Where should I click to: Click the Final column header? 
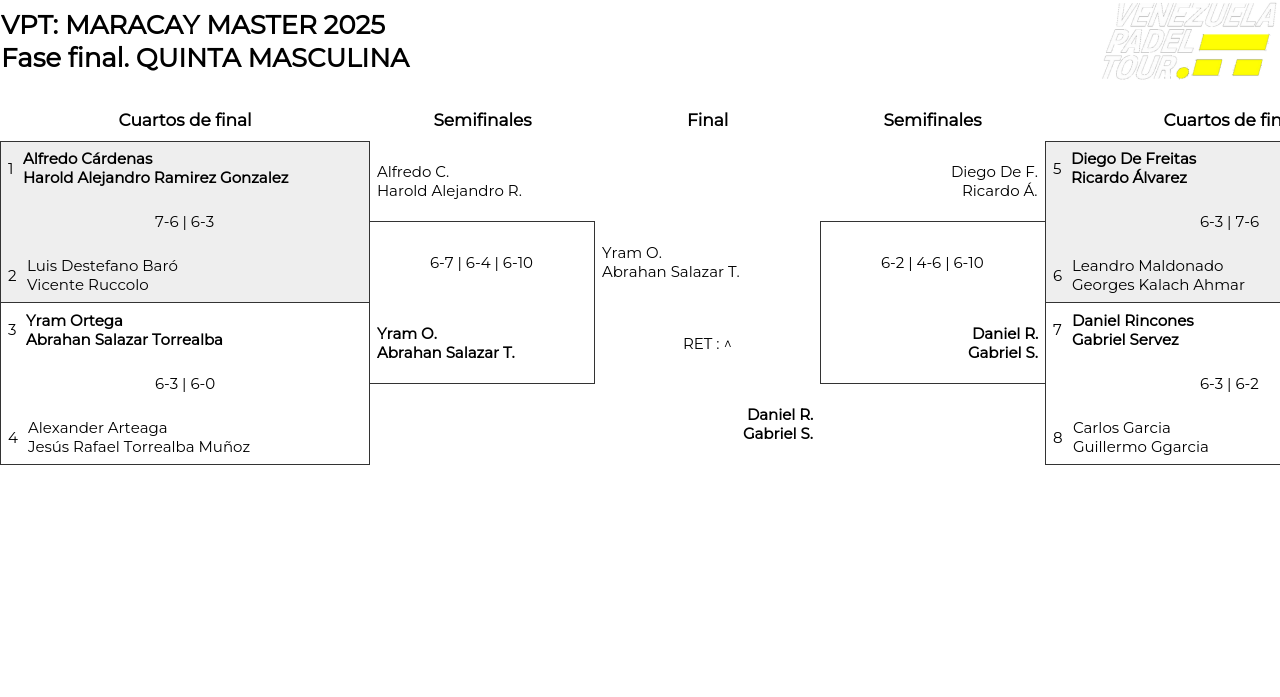click(x=707, y=120)
